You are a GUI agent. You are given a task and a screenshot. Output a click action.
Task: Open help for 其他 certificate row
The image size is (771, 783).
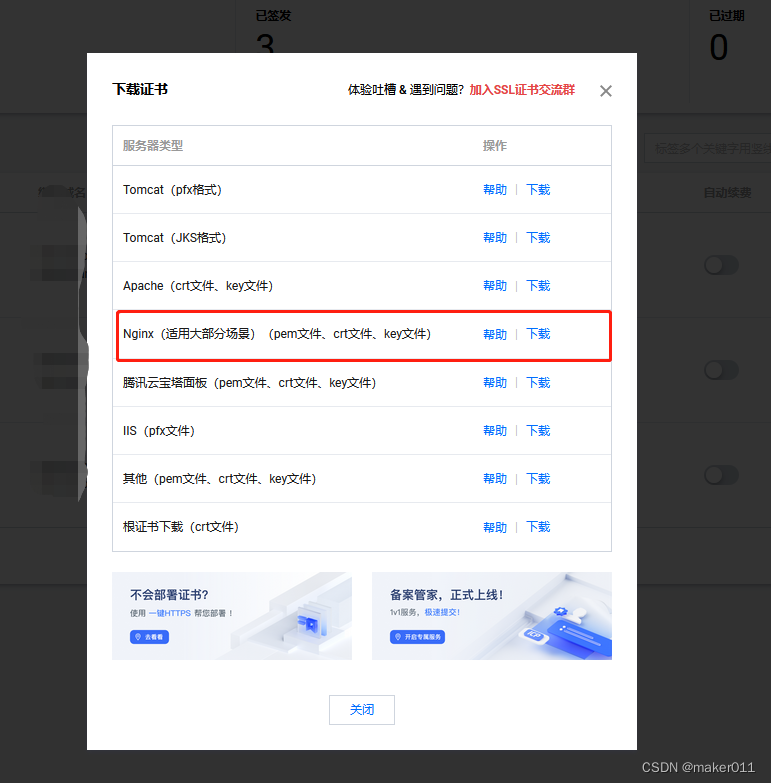coord(495,479)
